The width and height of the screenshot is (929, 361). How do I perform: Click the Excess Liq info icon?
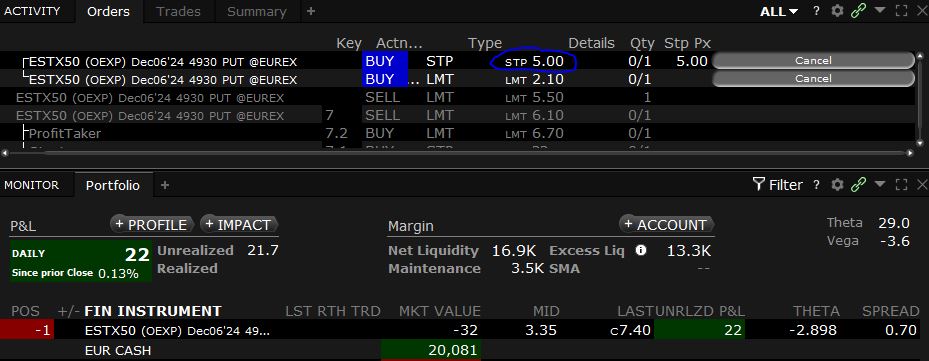point(640,250)
